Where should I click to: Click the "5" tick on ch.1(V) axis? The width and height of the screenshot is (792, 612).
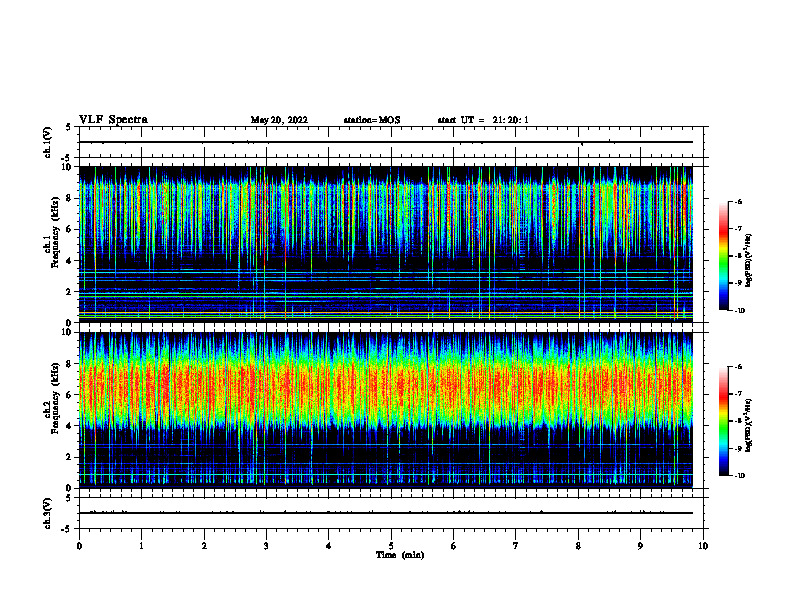pyautogui.click(x=68, y=128)
